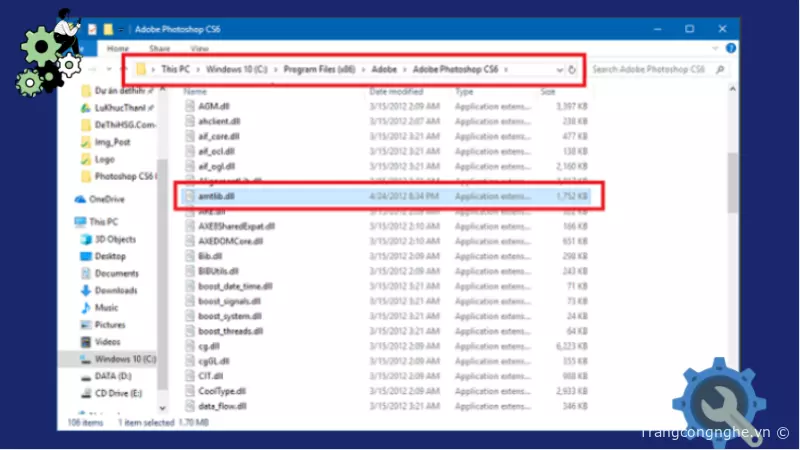Open the Music folder in navigation pane
The width and height of the screenshot is (800, 450).
[x=85, y=307]
